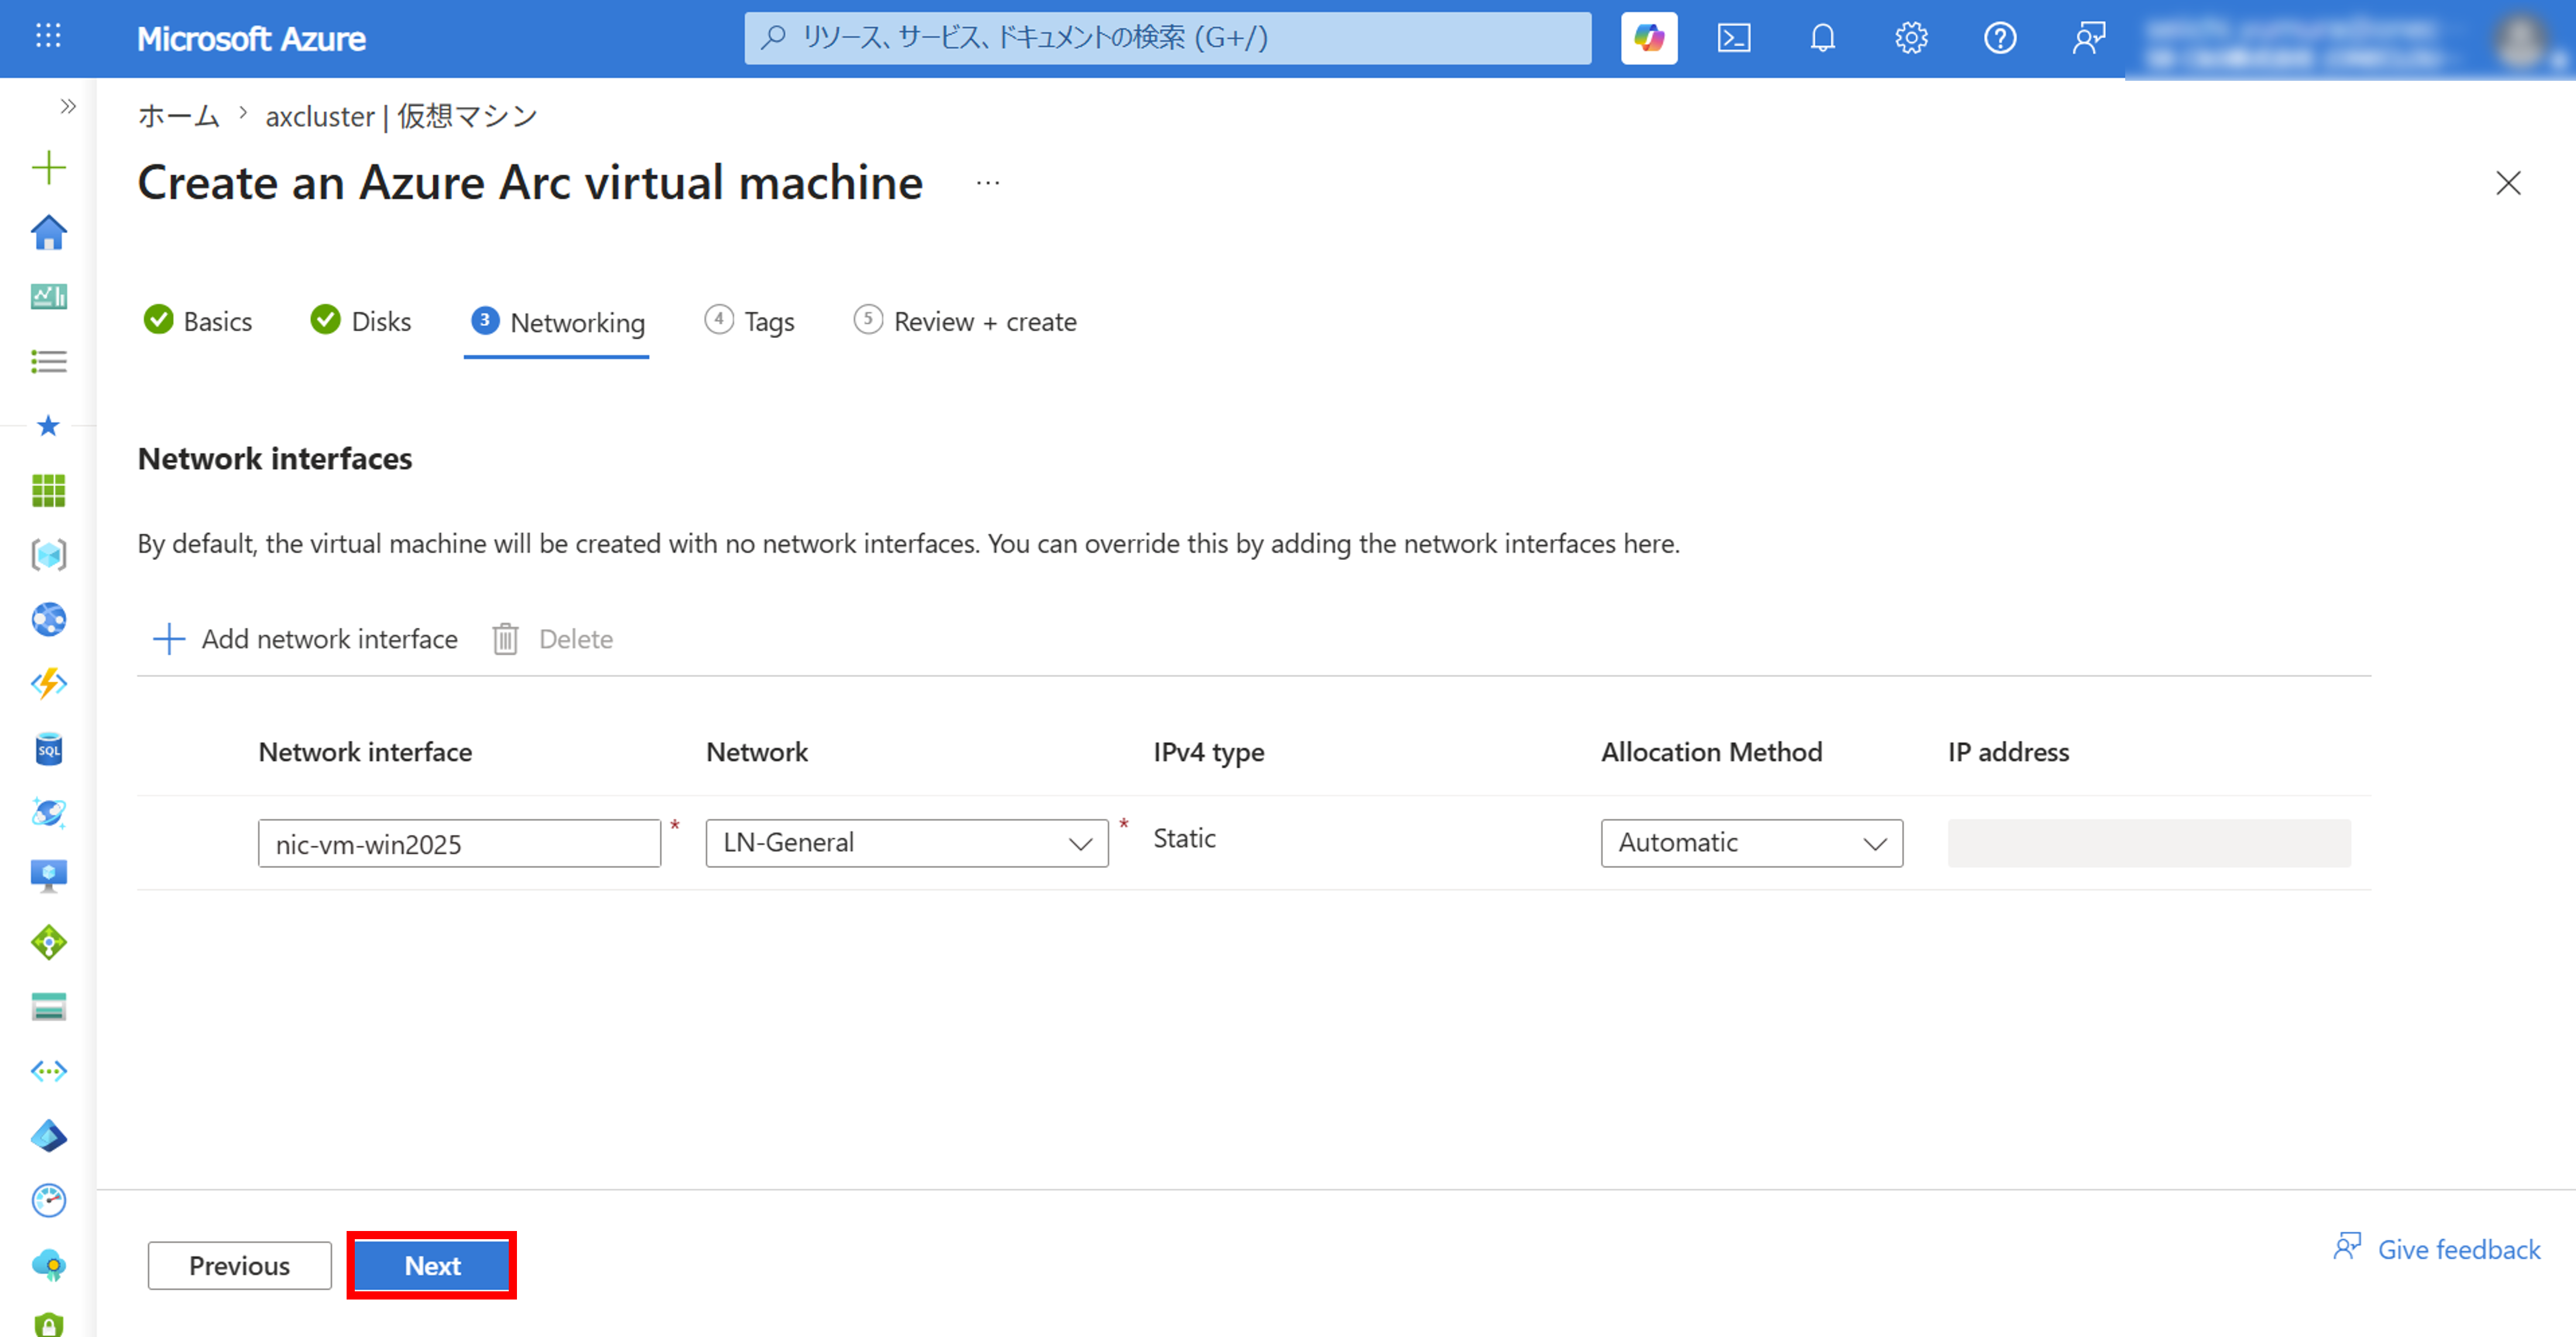
Task: Click the 'IPv4 type' column header
Action: click(1208, 752)
